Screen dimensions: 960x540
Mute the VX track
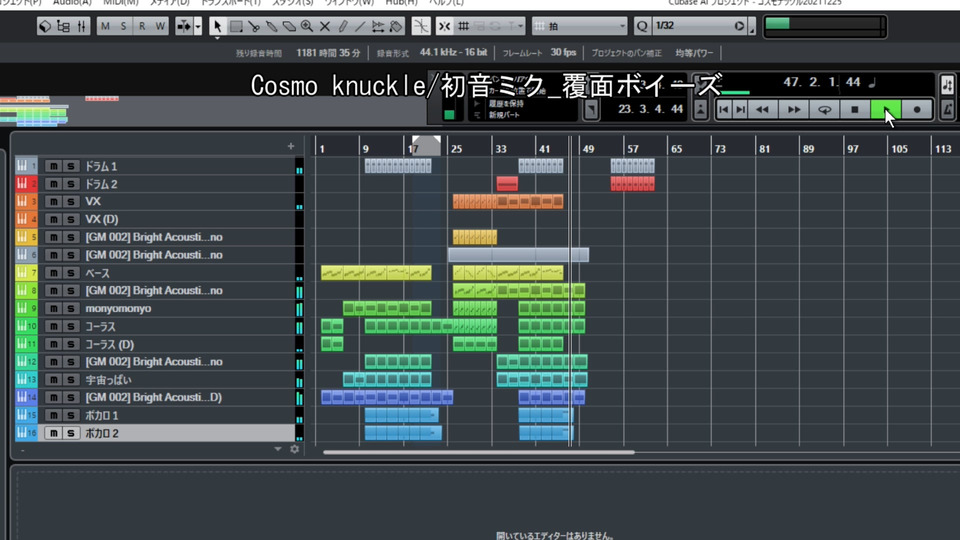pyautogui.click(x=53, y=201)
